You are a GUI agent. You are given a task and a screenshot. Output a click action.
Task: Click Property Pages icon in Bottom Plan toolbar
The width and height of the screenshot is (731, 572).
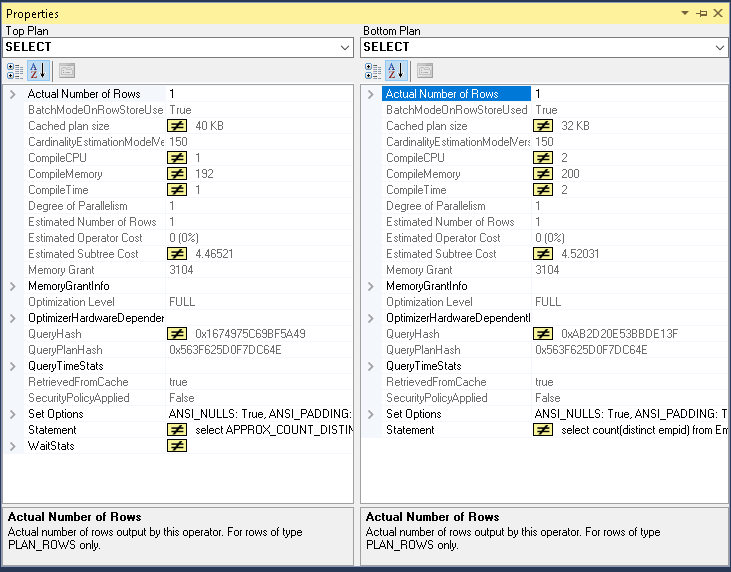(x=425, y=70)
